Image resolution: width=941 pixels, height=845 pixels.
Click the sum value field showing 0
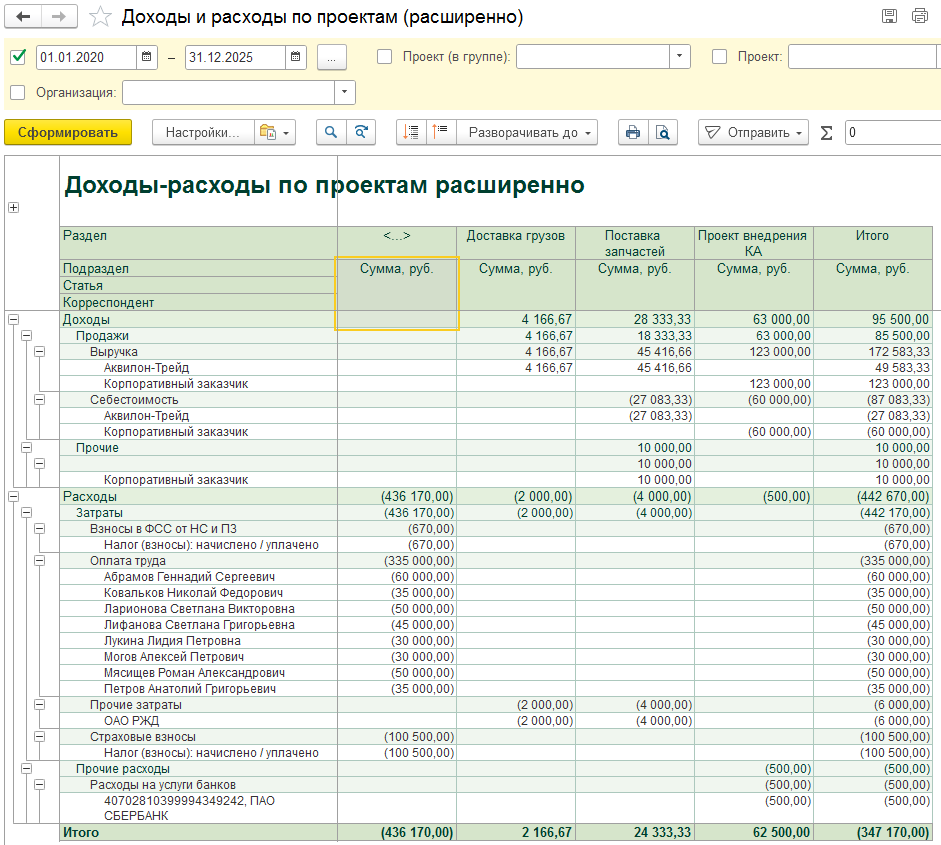pyautogui.click(x=893, y=133)
